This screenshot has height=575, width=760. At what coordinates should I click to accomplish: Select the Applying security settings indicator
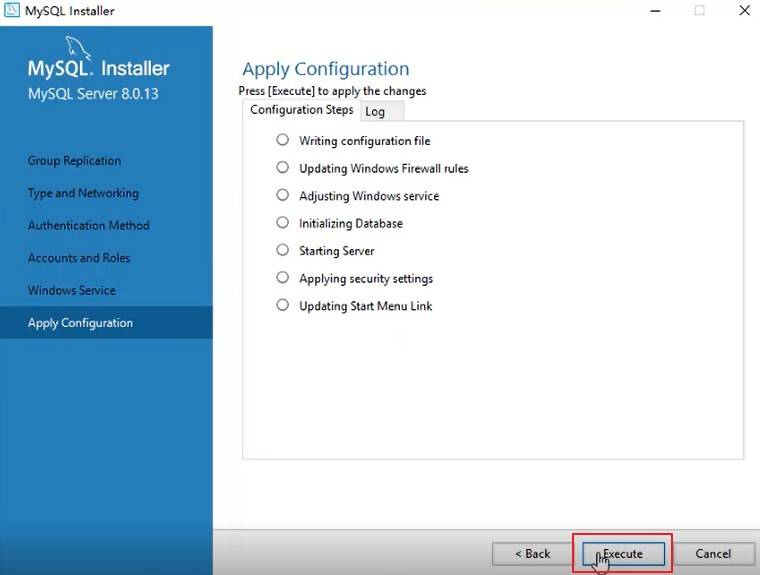tap(283, 277)
